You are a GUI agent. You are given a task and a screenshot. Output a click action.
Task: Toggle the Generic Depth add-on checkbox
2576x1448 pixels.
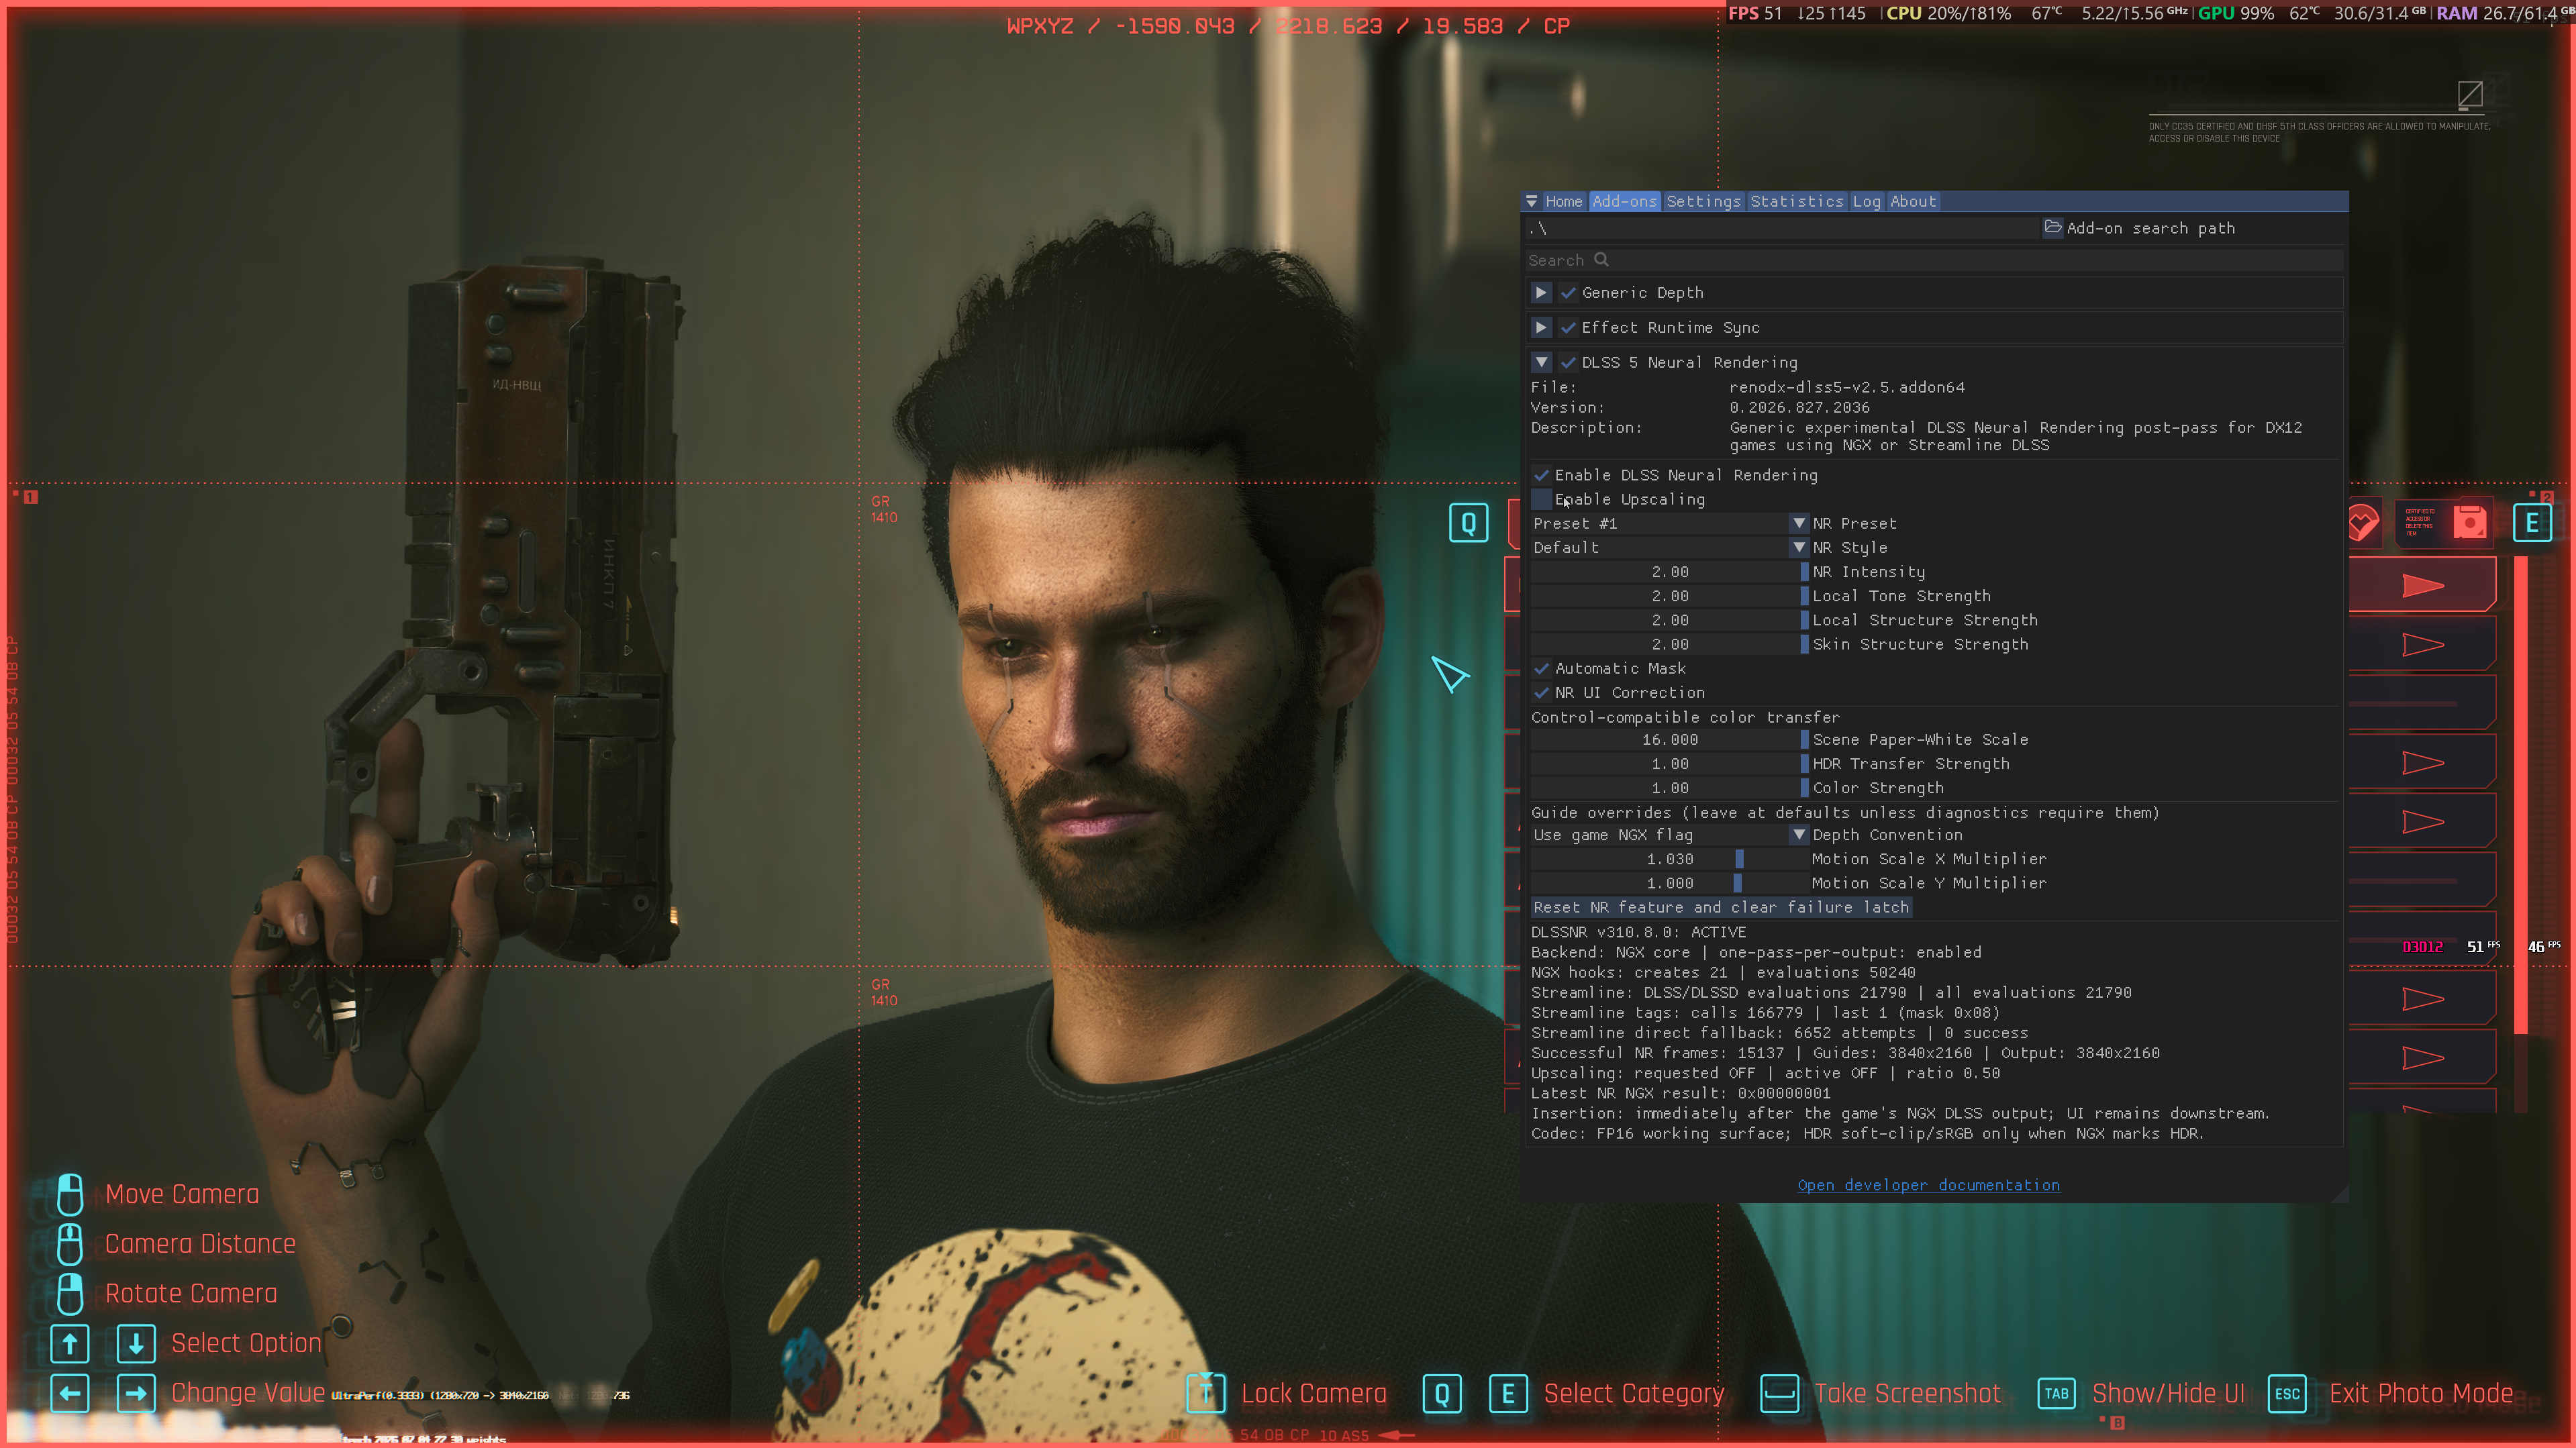[1568, 293]
